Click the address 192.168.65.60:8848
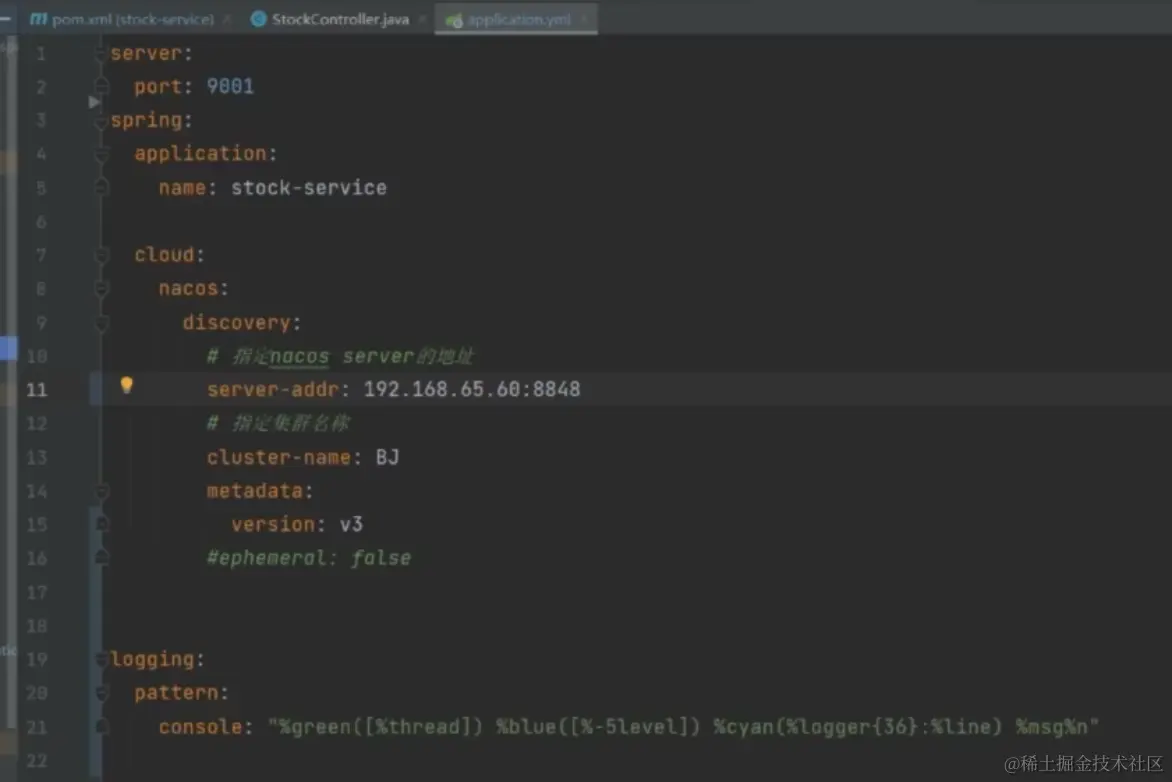This screenshot has width=1172, height=782. point(472,390)
